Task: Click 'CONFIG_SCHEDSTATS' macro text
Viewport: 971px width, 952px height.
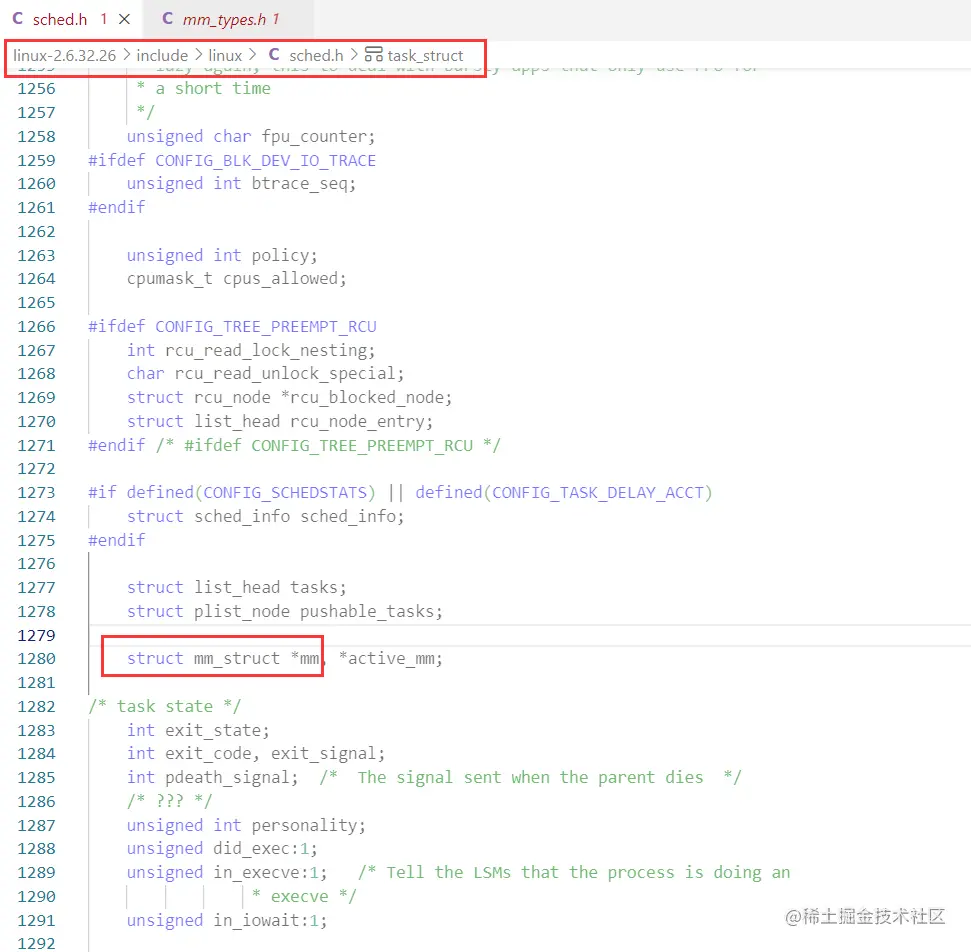Action: tap(285, 492)
